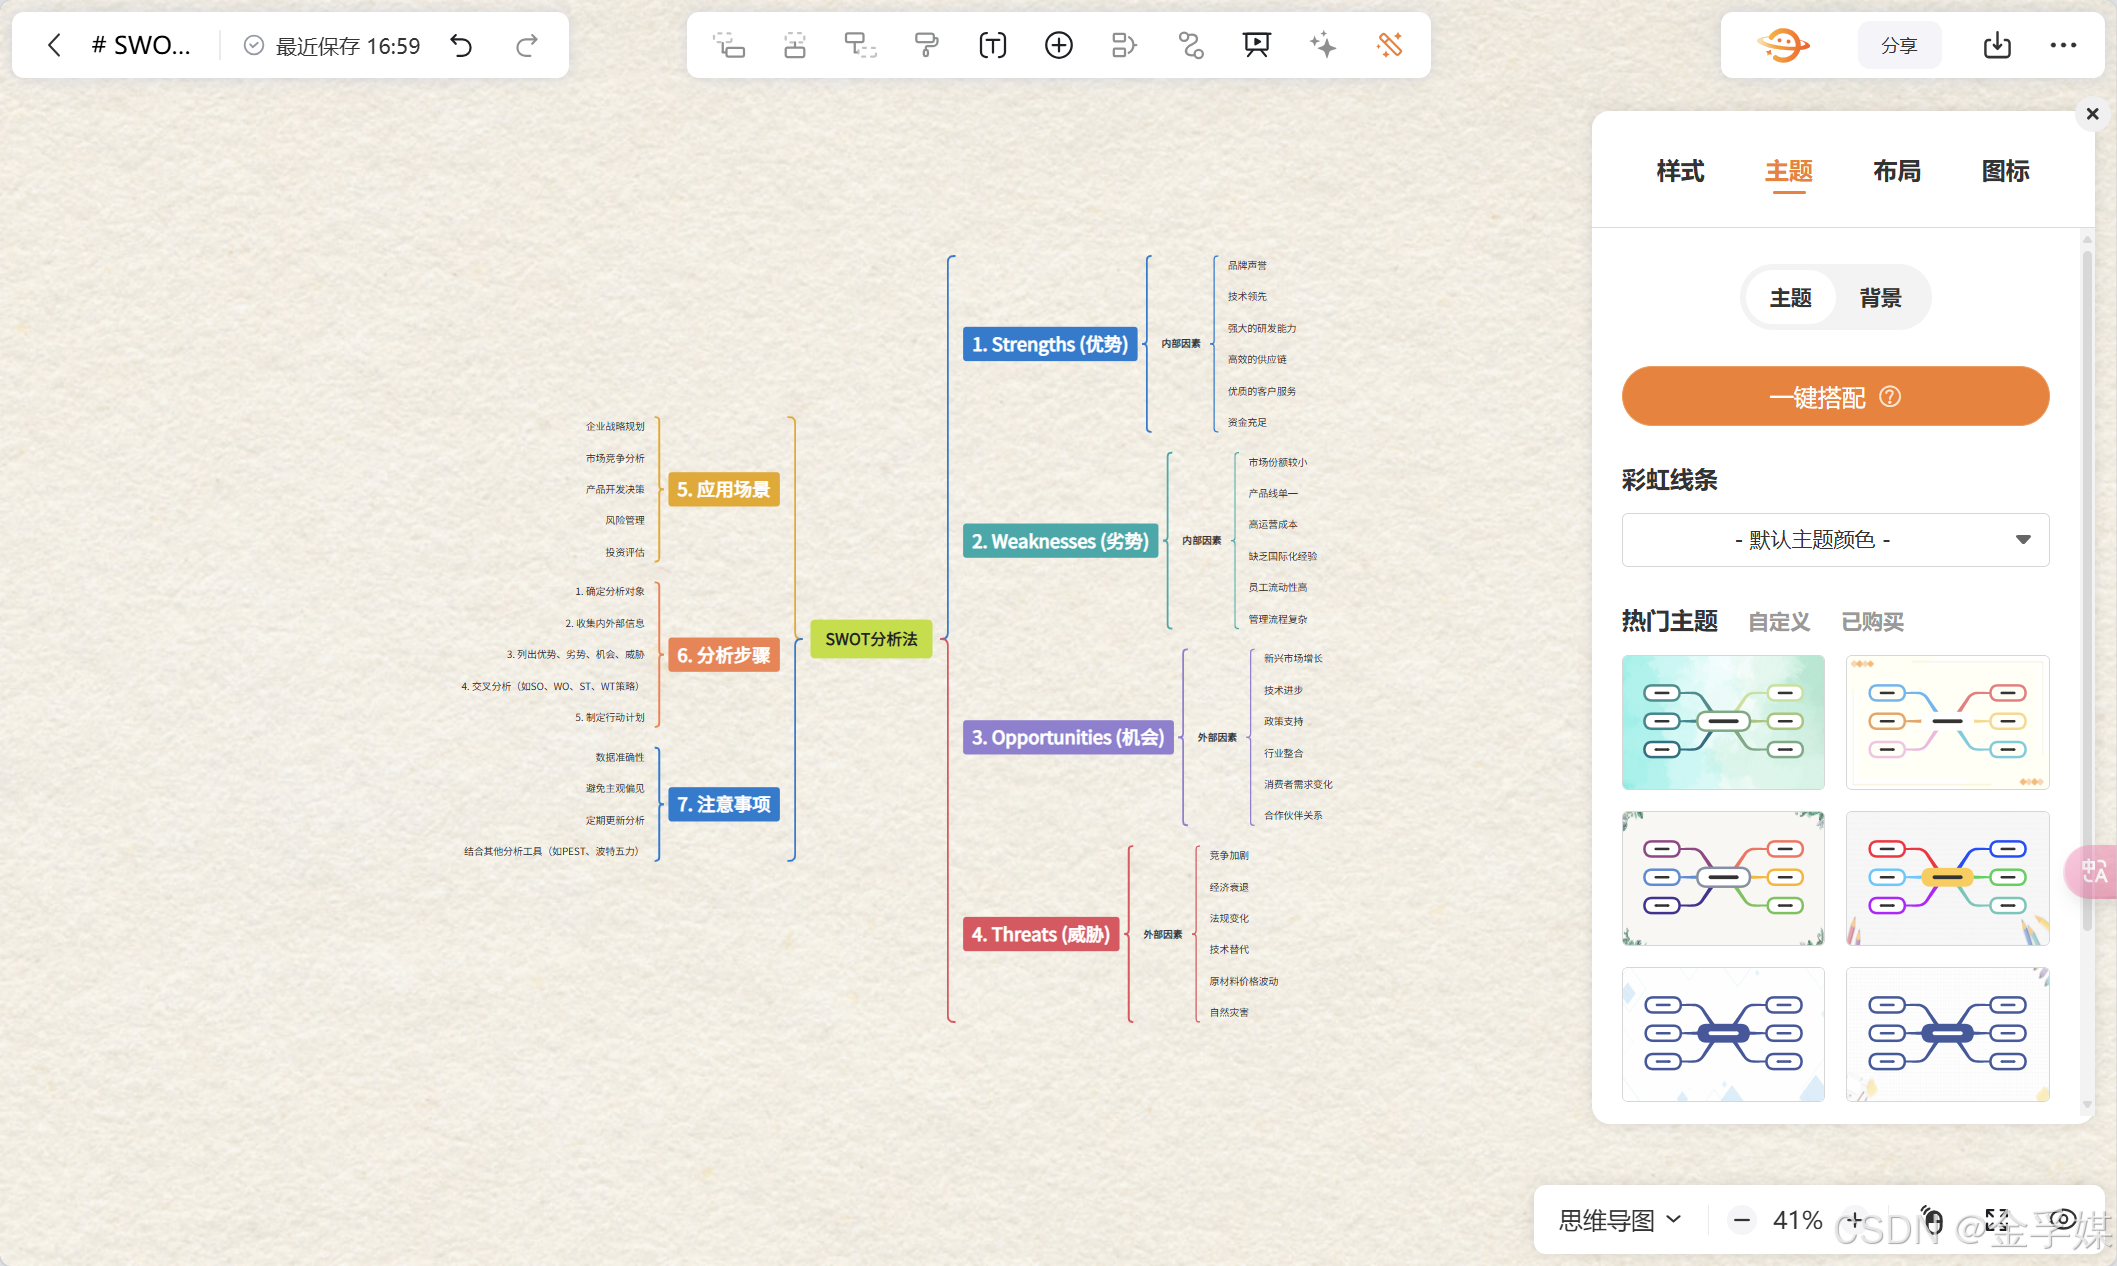Screen dimensions: 2117x1266
Task: Toggle the eye preview icon
Action: point(2063,1219)
